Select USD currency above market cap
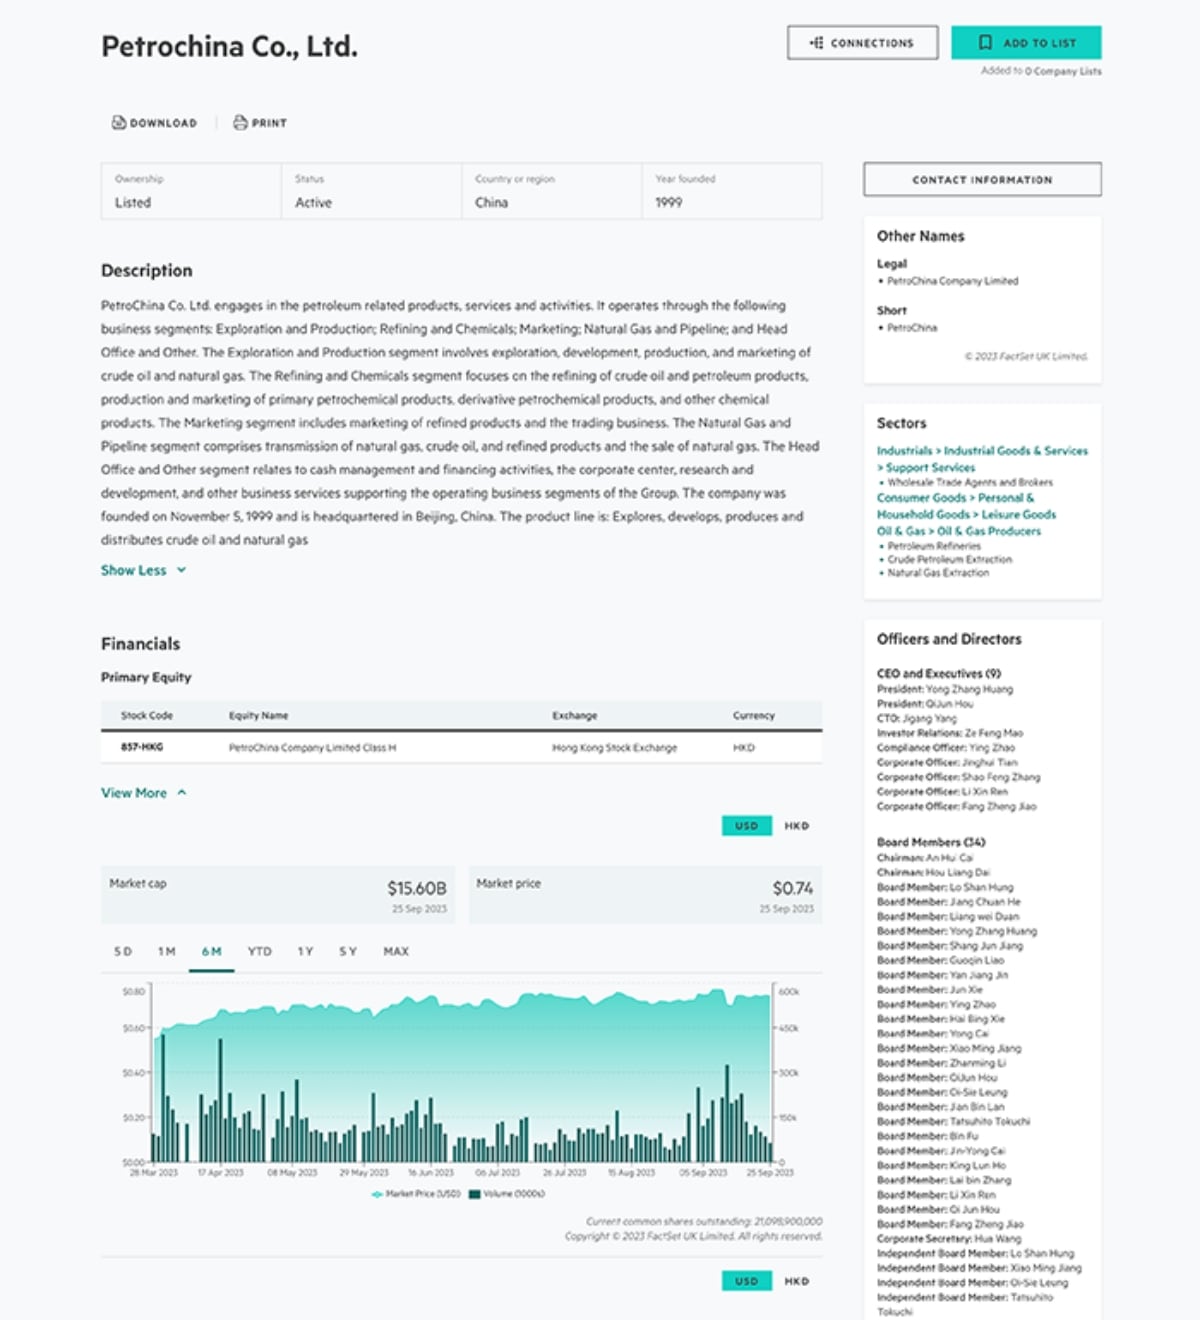The height and width of the screenshot is (1320, 1200). point(746,826)
